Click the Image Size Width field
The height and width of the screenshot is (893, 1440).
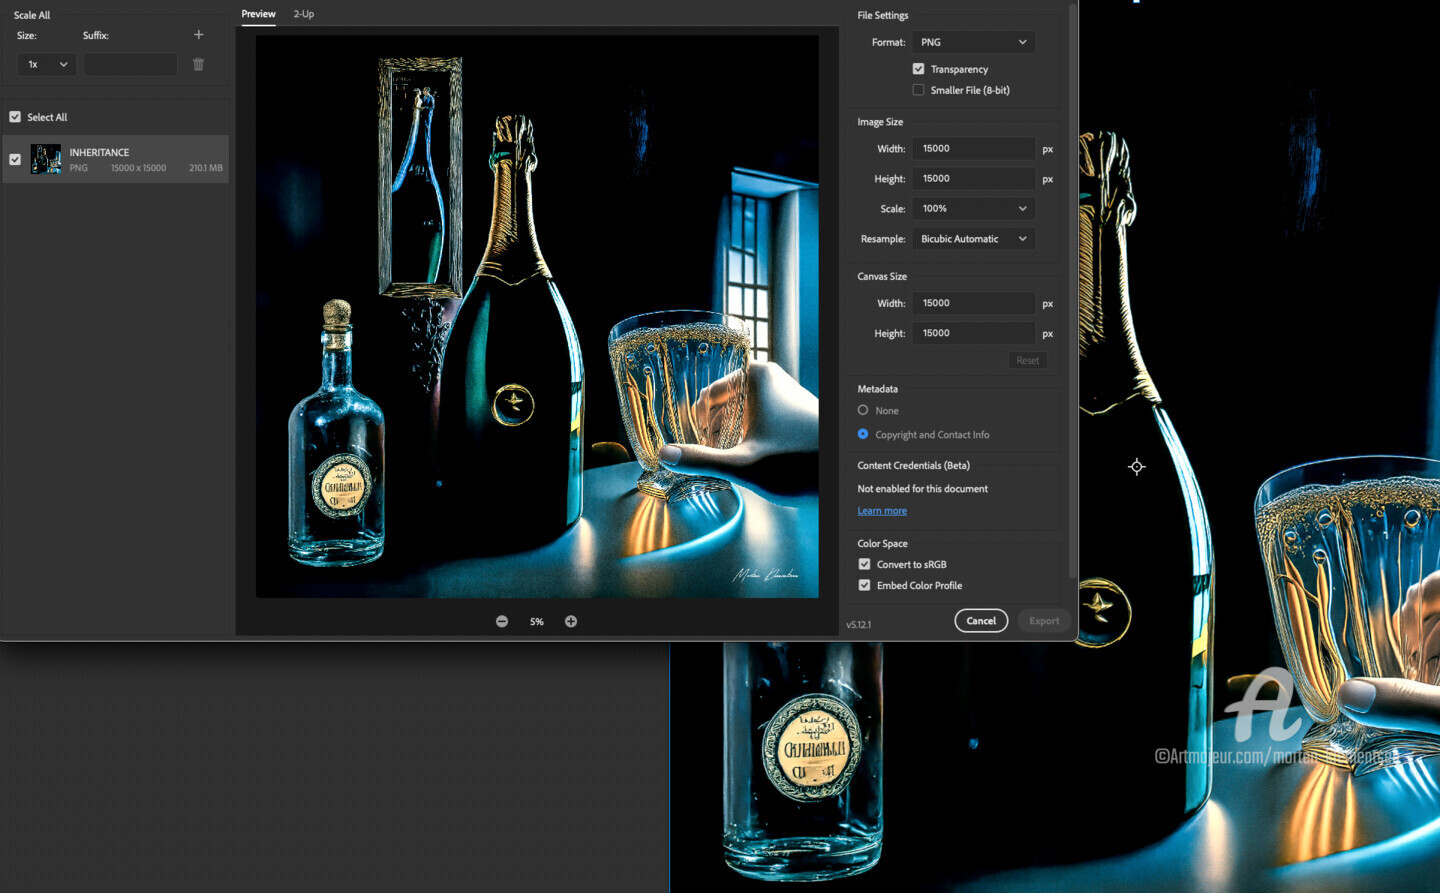point(973,148)
